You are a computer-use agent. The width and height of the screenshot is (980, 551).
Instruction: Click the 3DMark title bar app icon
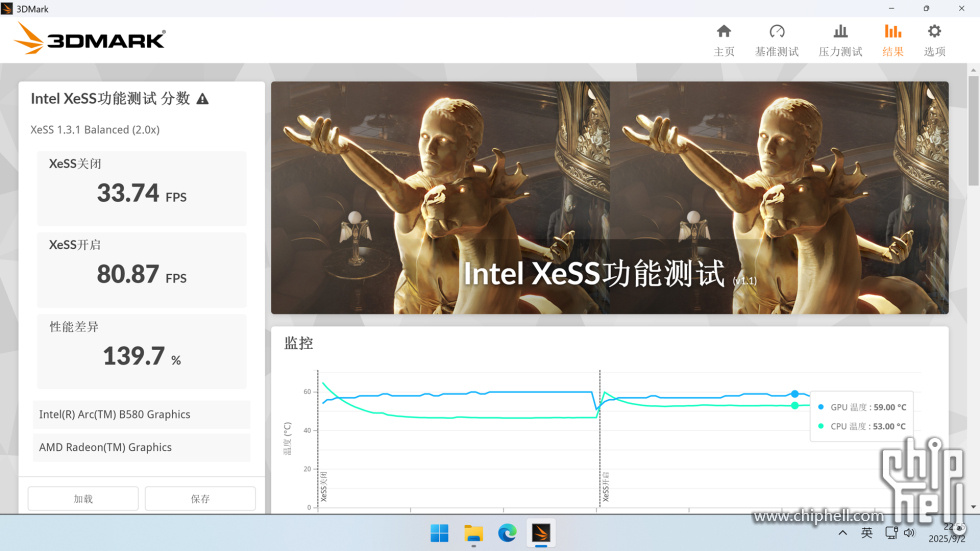7,9
